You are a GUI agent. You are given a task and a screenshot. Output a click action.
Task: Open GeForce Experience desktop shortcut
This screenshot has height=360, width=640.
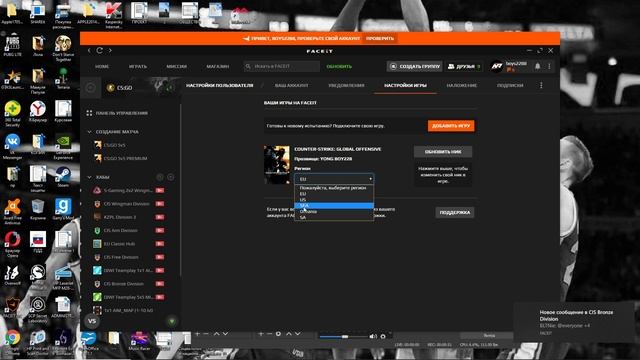click(63, 146)
